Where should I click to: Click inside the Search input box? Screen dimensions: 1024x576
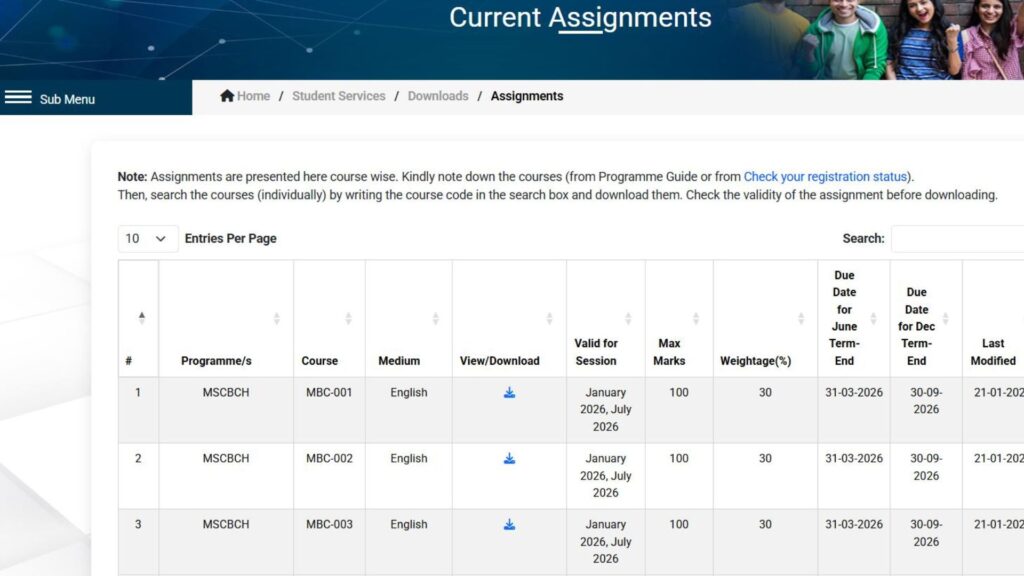click(x=960, y=238)
